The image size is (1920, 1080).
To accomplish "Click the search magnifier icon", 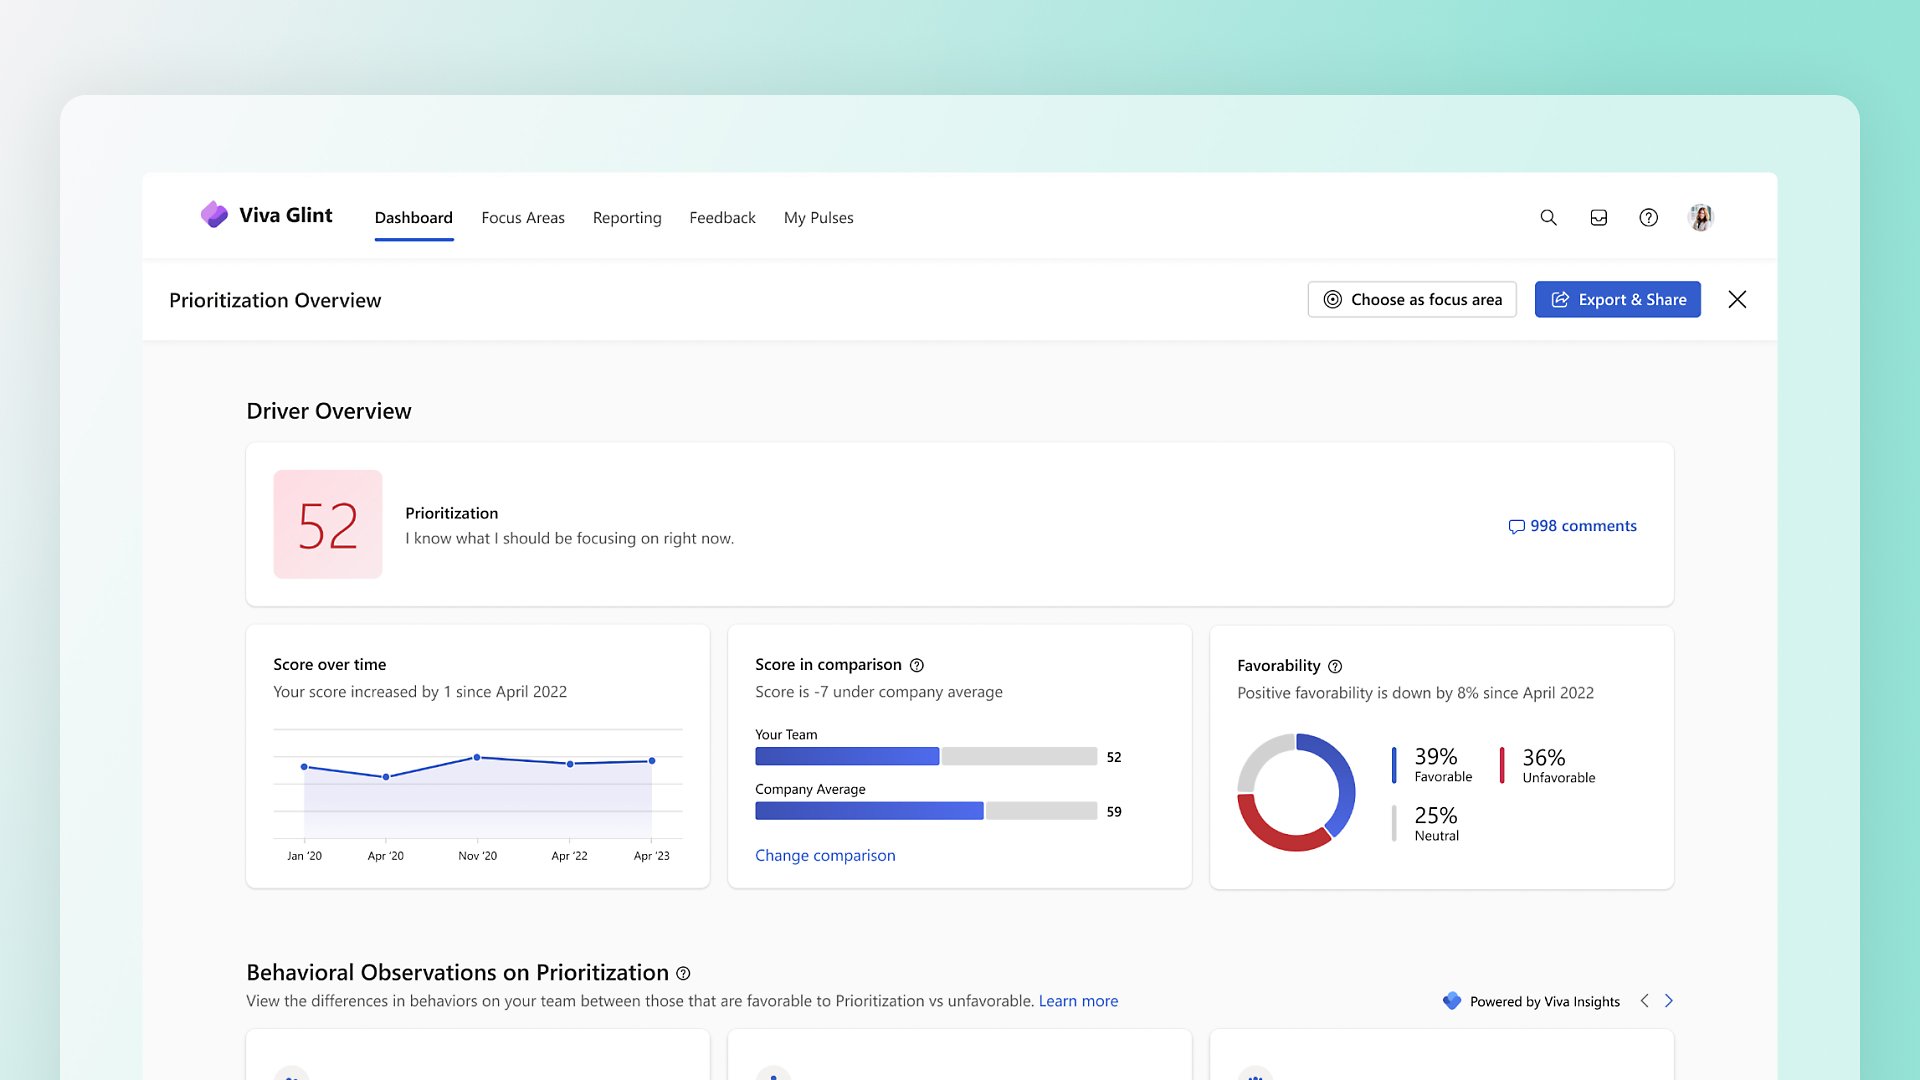I will [x=1548, y=217].
